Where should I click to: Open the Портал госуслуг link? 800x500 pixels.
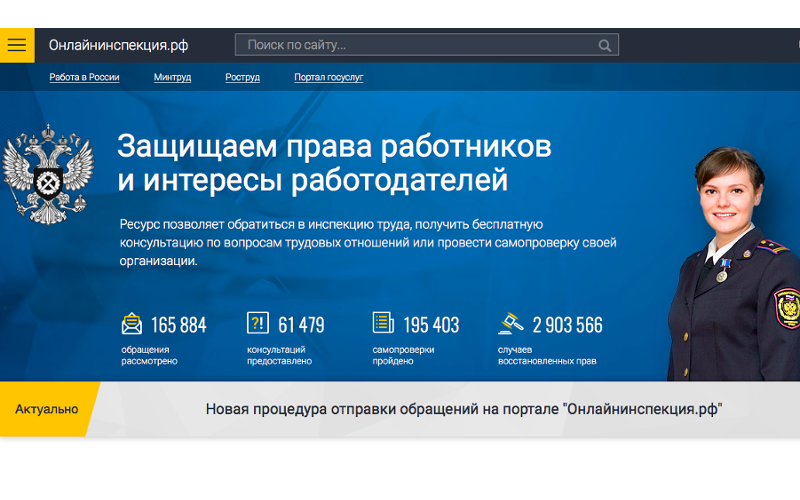tap(329, 77)
